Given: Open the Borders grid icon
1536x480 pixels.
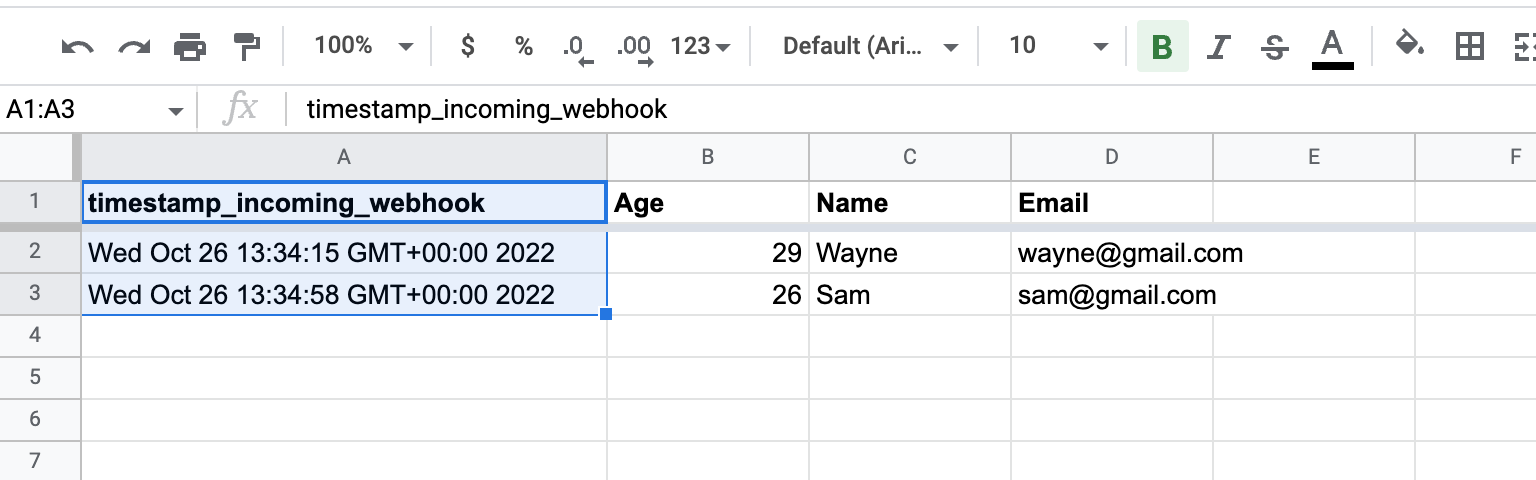Looking at the screenshot, I should [1469, 46].
